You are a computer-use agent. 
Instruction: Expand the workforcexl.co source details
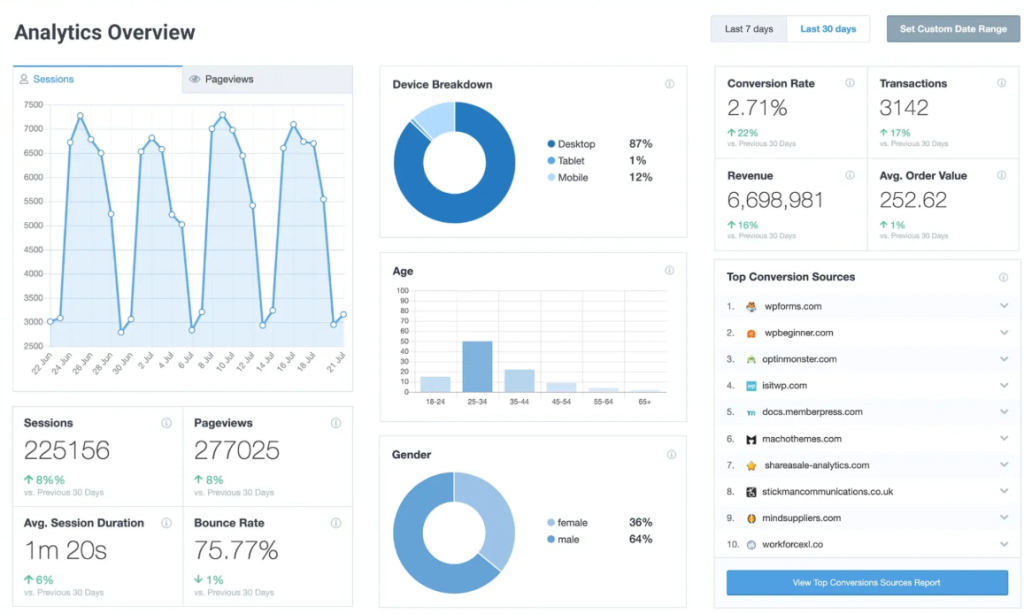coord(1003,545)
